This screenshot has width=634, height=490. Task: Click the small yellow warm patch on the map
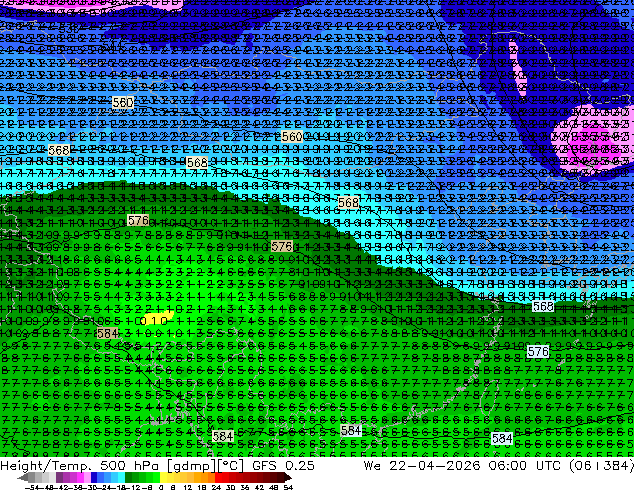(159, 316)
